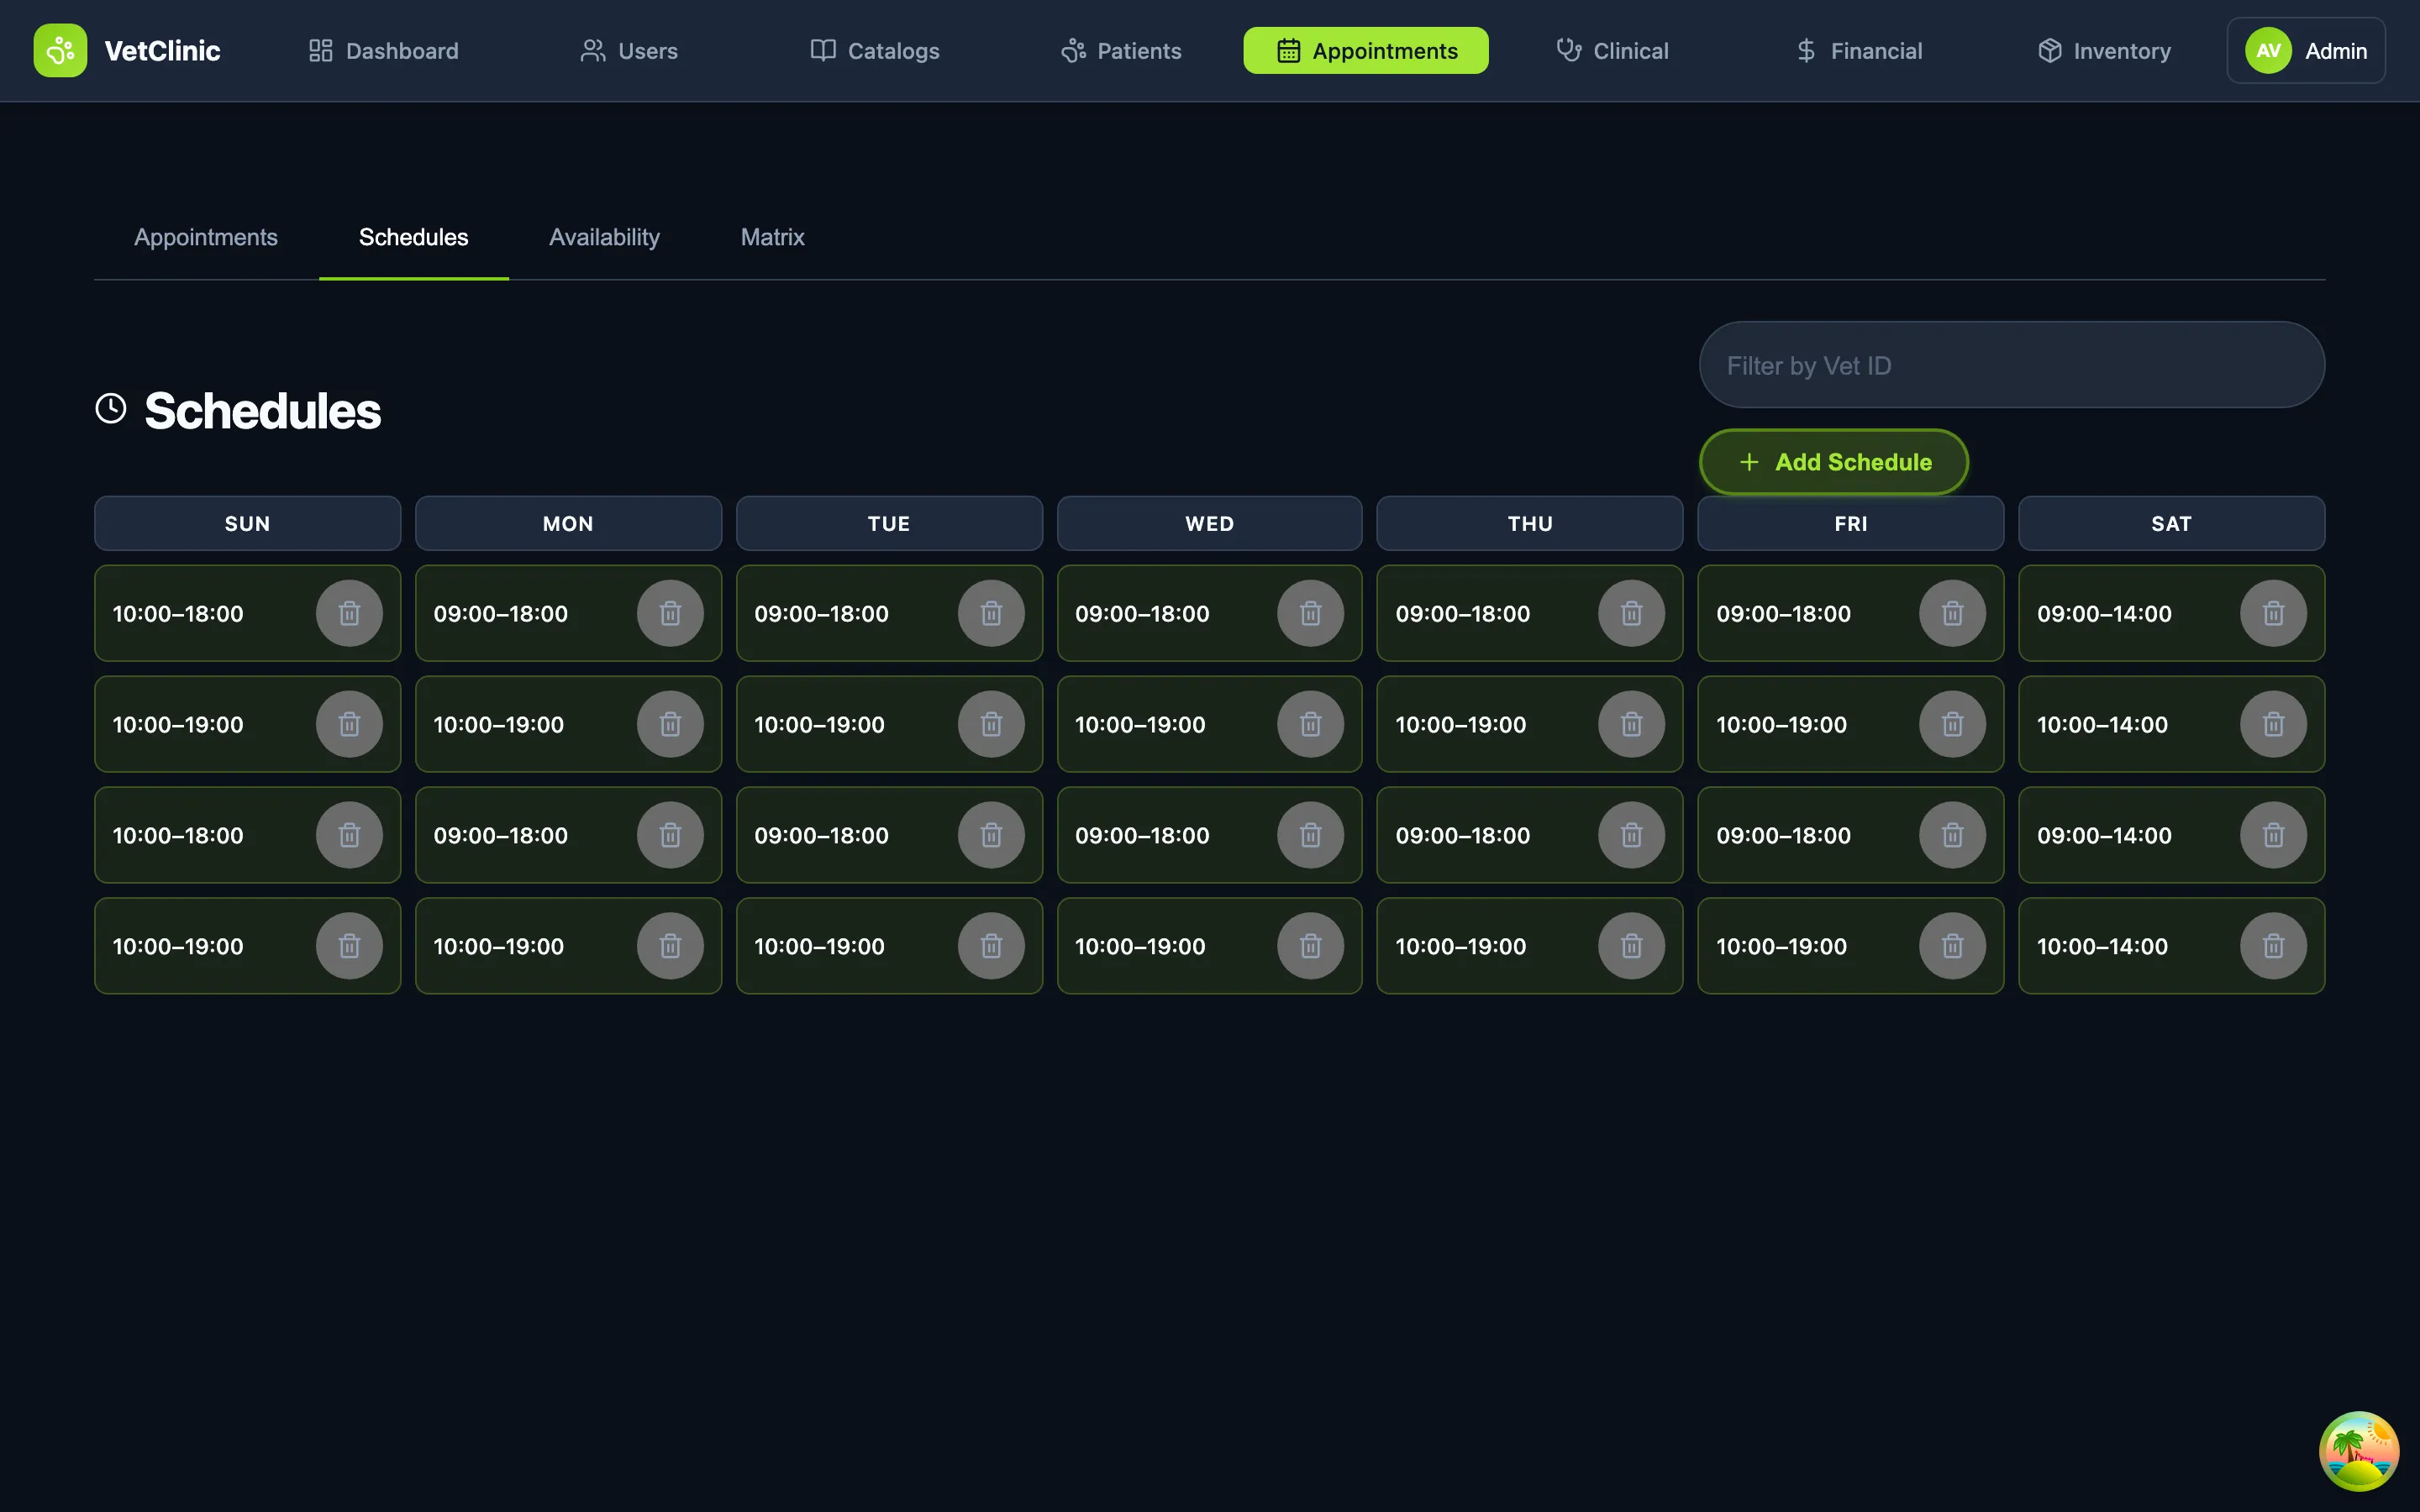This screenshot has width=2420, height=1512.
Task: Open the Patients section
Action: [1121, 50]
